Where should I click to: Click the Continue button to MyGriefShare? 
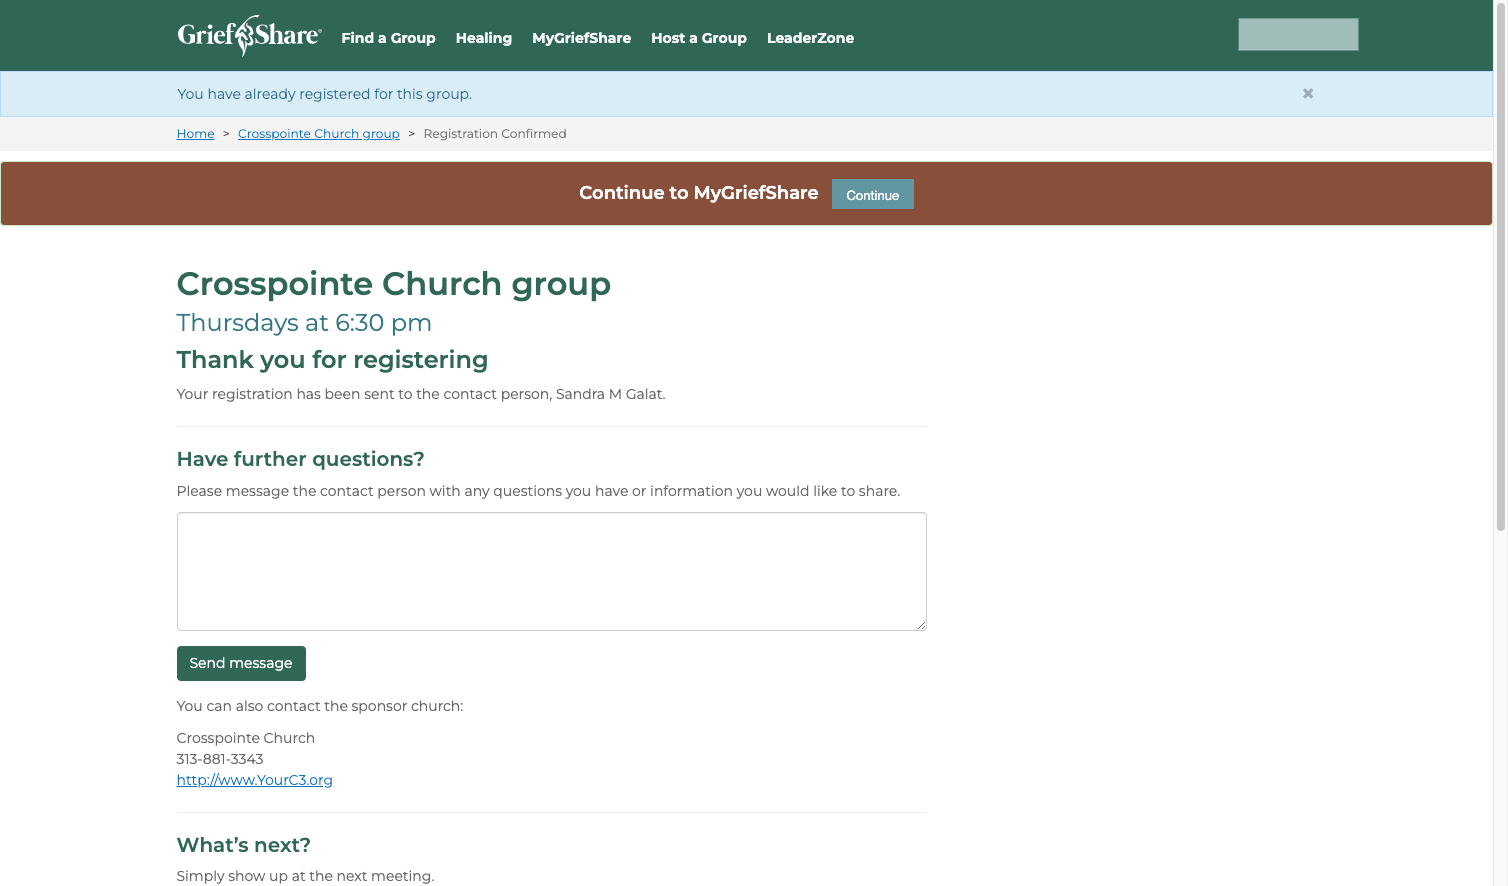873,194
